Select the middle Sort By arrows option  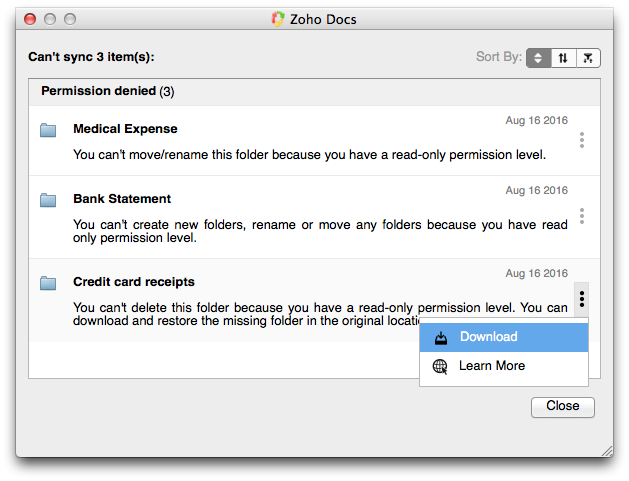(x=564, y=58)
